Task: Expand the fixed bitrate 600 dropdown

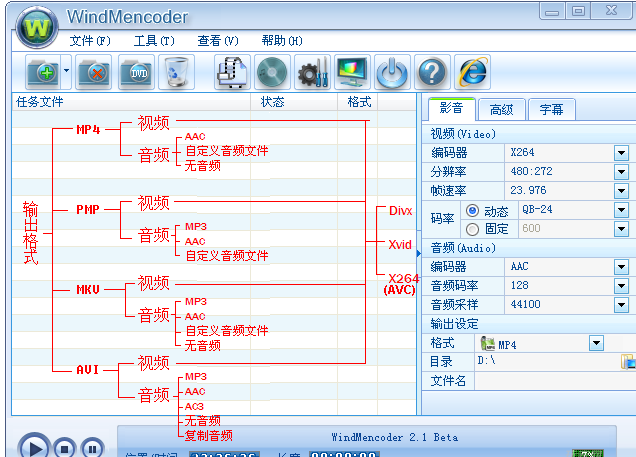Action: (x=621, y=229)
